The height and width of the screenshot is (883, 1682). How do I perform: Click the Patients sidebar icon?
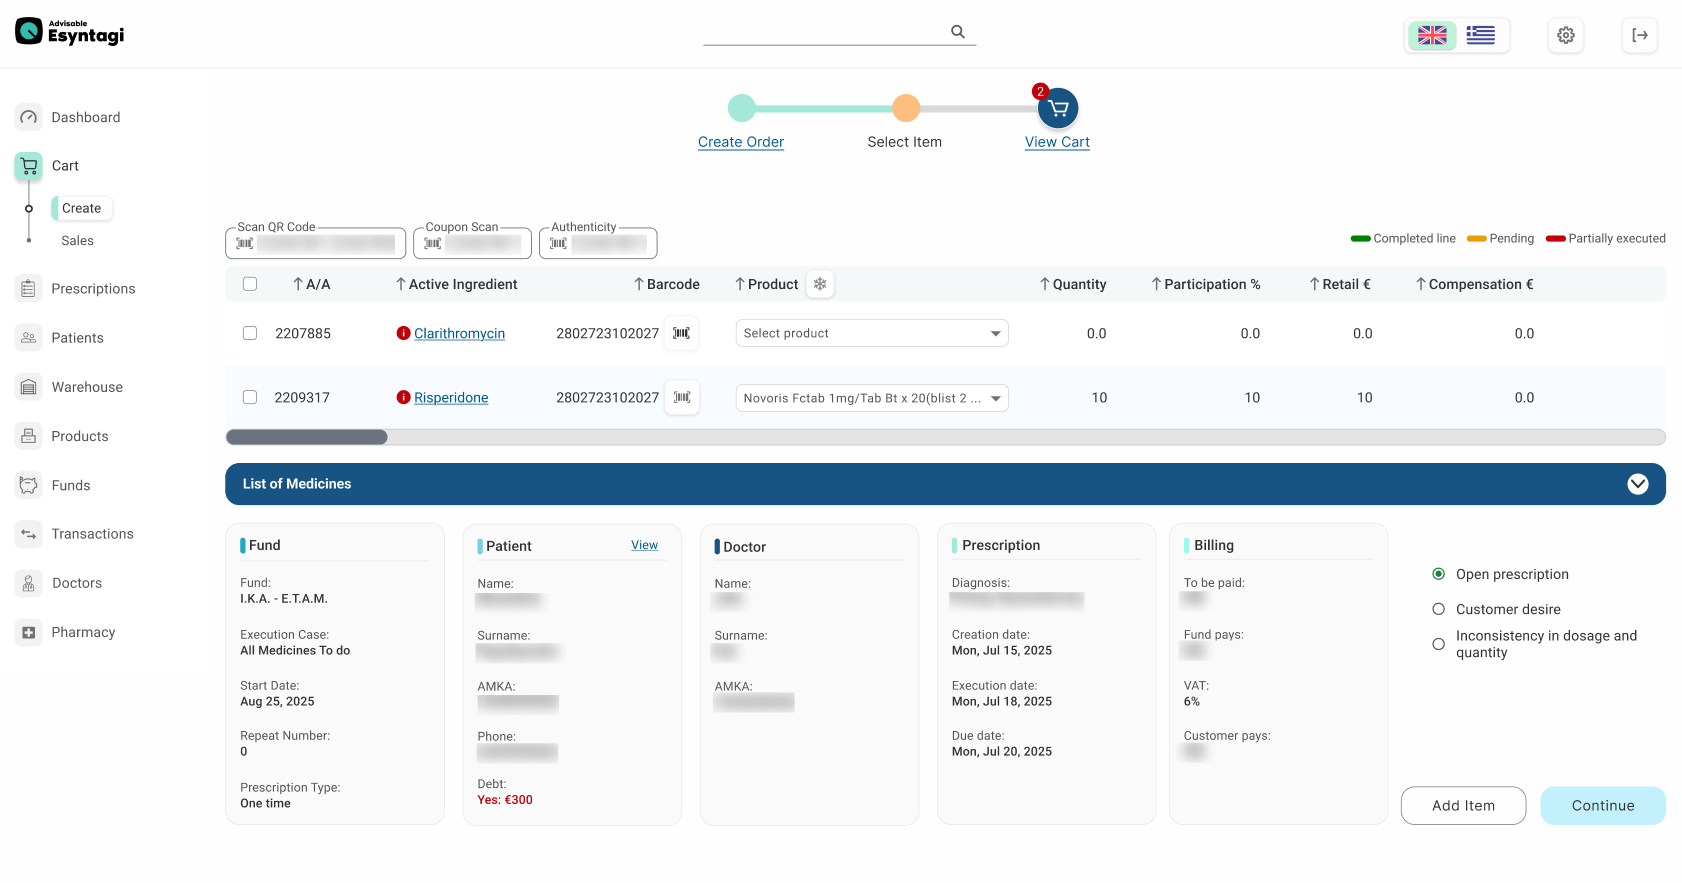(29, 338)
